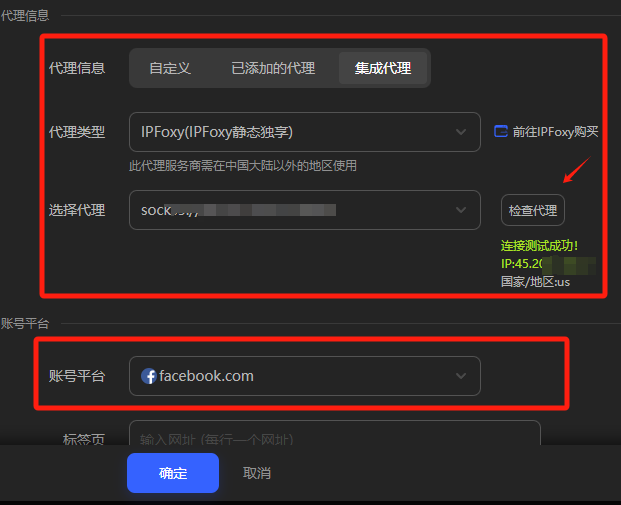Click the 国家/地区:us result text
This screenshot has height=505, width=621.
[x=535, y=282]
